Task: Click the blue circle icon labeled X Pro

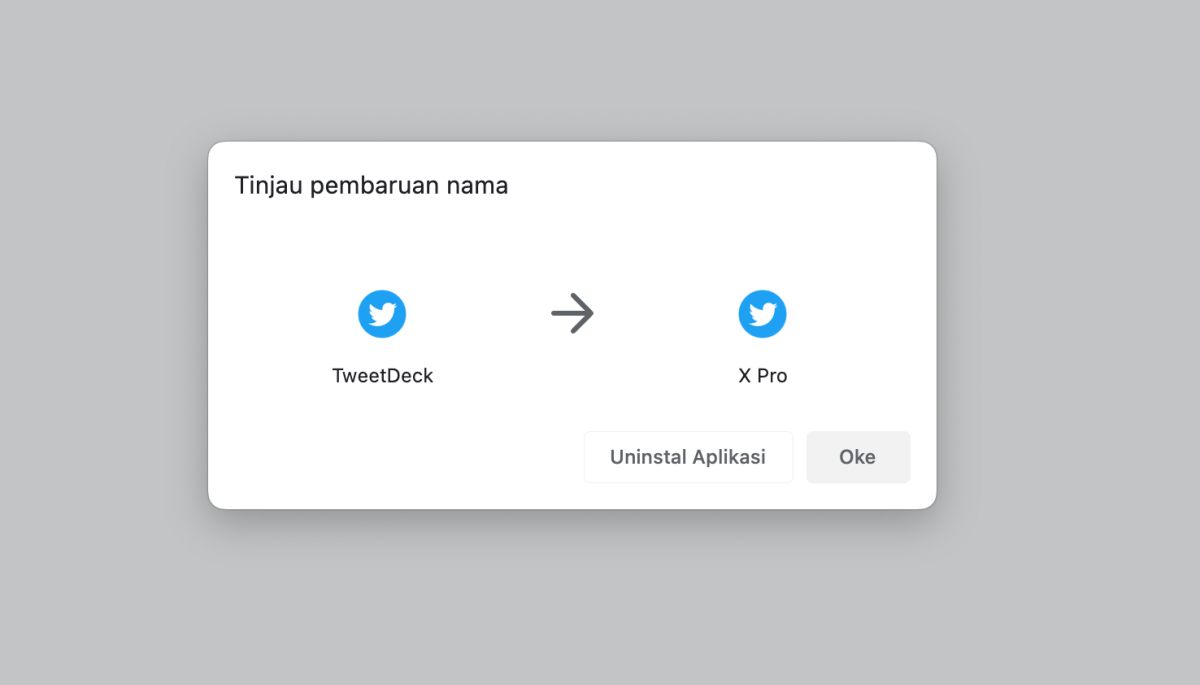Action: point(762,314)
